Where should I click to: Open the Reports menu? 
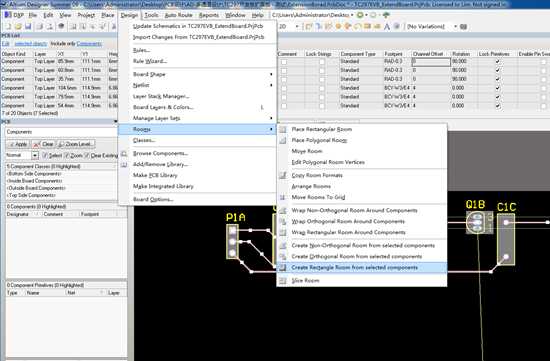pyautogui.click(x=209, y=15)
